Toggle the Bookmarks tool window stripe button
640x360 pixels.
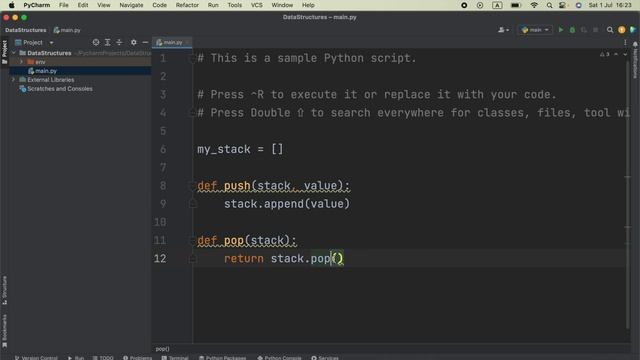(x=4, y=331)
